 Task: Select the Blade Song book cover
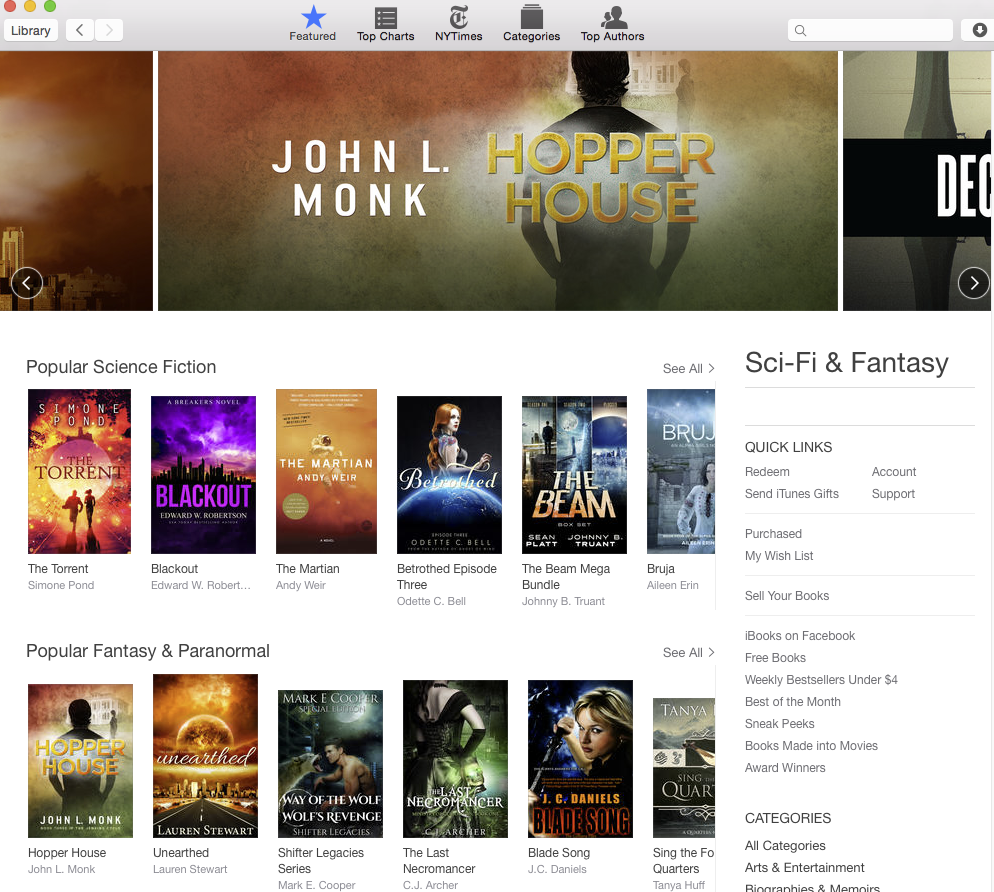580,758
